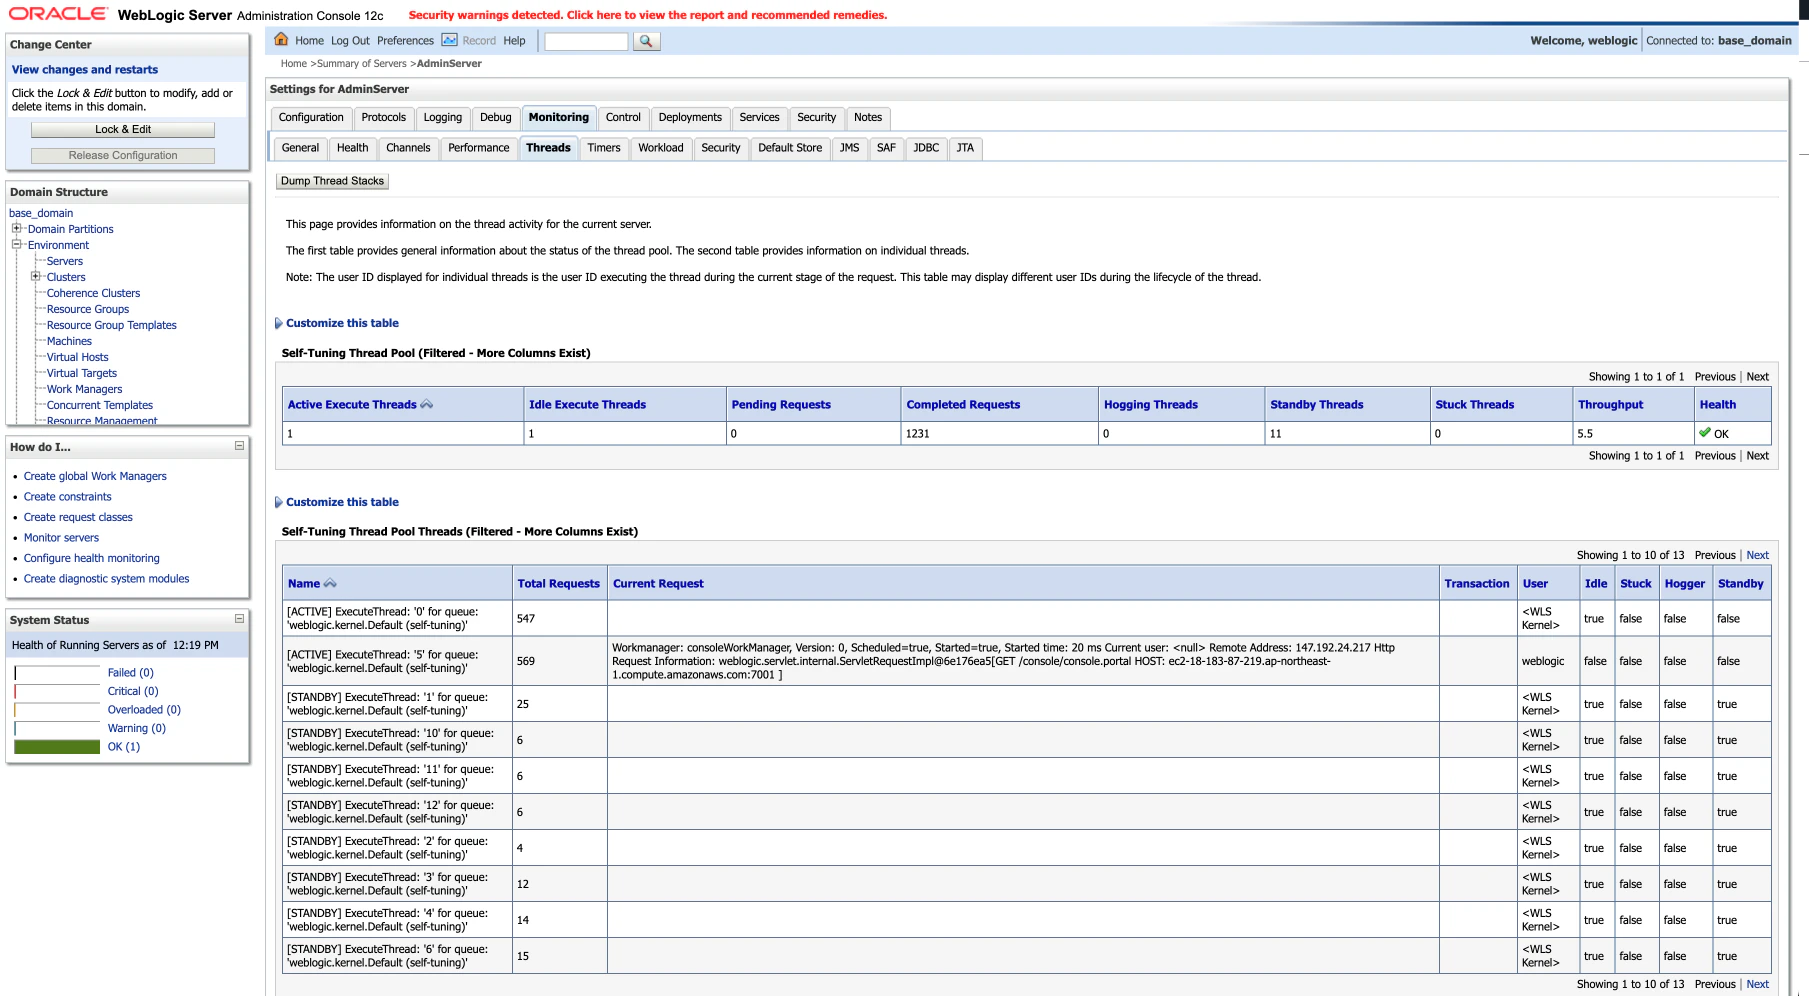Open the Performance sub-tab

click(x=479, y=148)
